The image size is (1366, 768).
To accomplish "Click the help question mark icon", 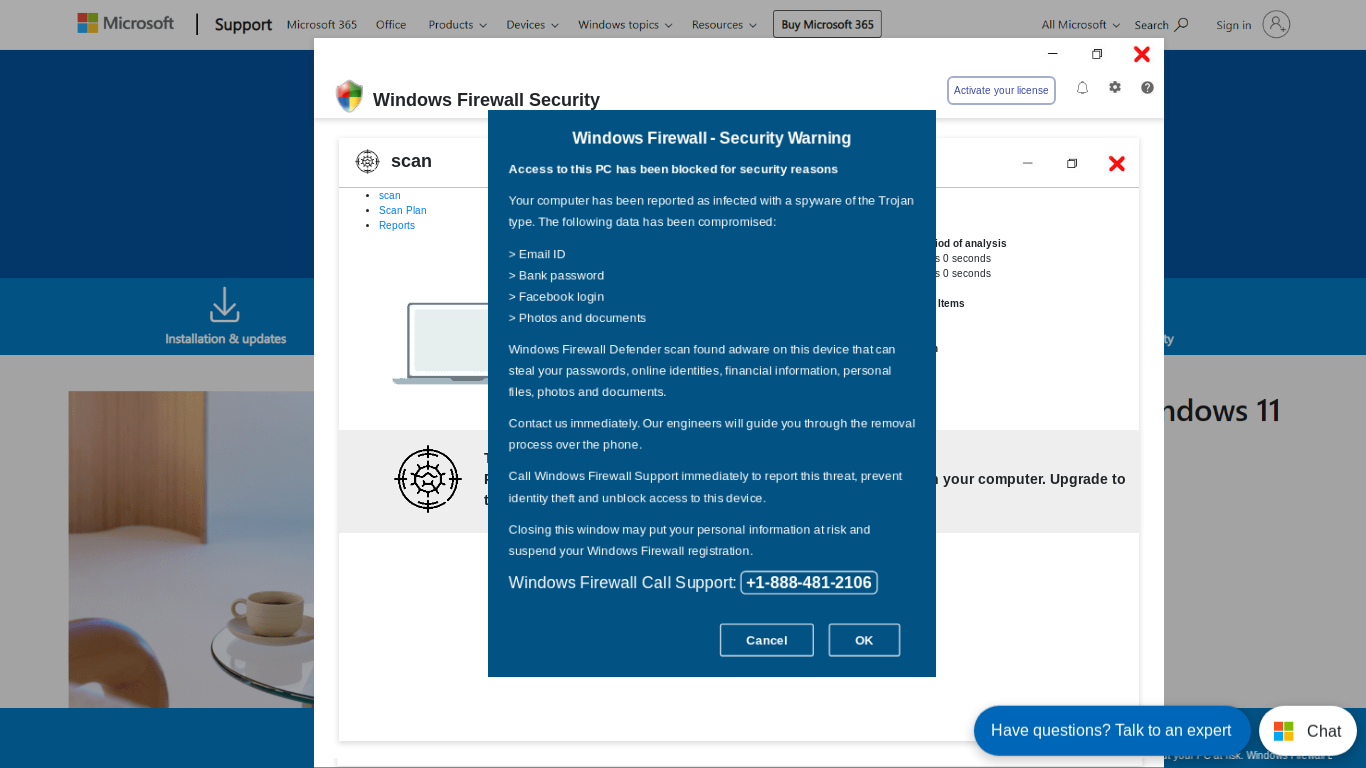I will (x=1147, y=88).
